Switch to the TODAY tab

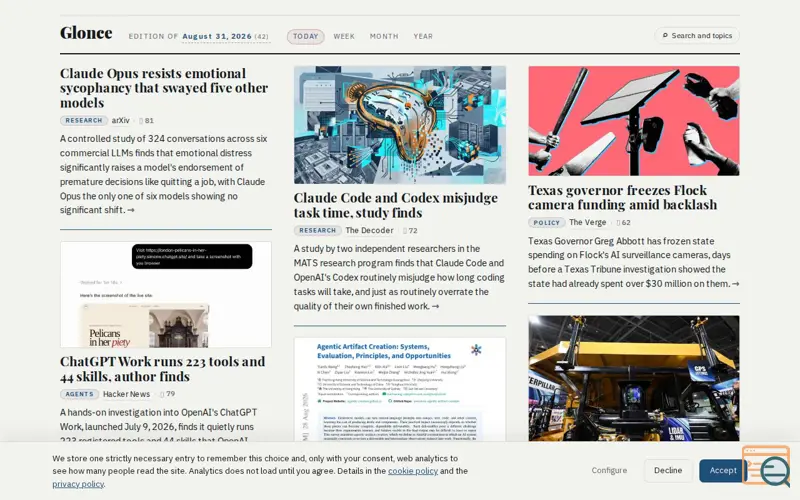[x=305, y=36]
